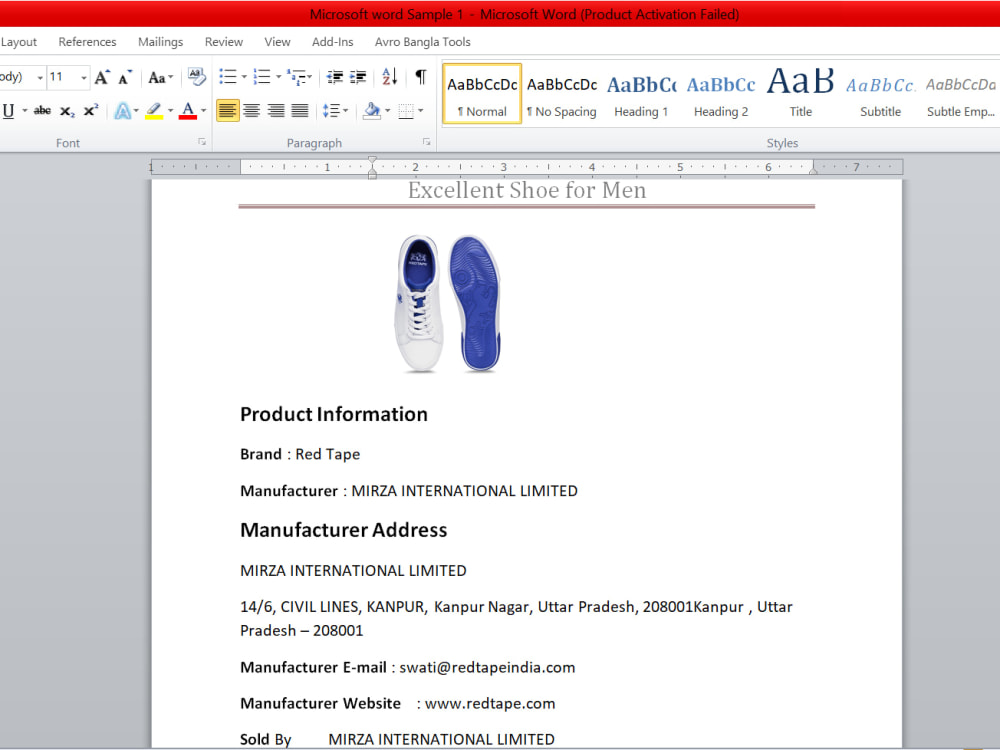
Task: Click the first line indent ruler marker
Action: (372, 160)
